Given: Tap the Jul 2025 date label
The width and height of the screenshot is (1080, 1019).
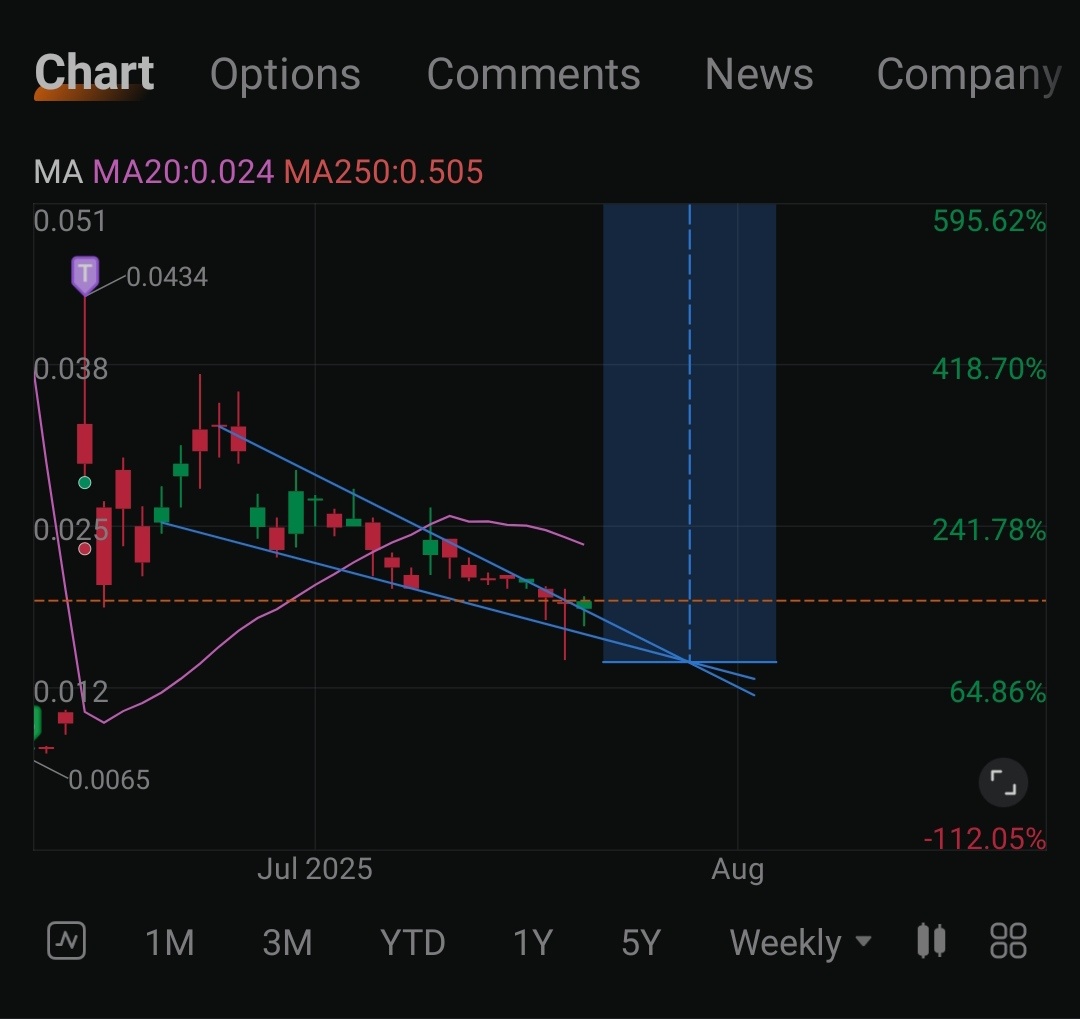Looking at the screenshot, I should pos(315,869).
